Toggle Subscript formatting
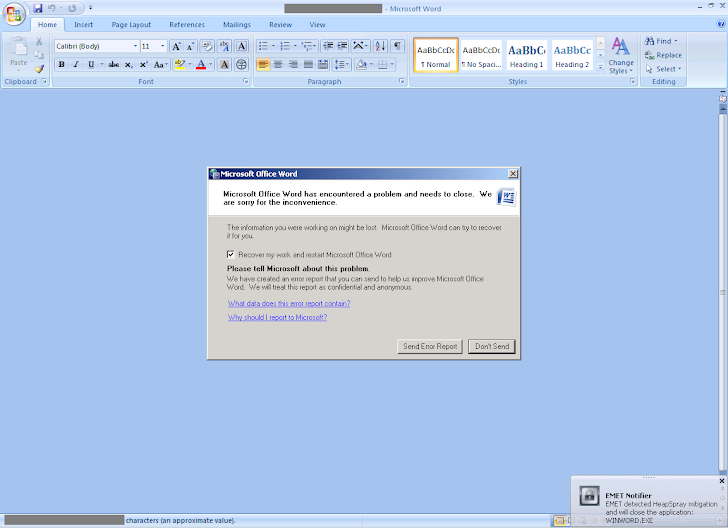This screenshot has height=528, width=728. tap(129, 65)
